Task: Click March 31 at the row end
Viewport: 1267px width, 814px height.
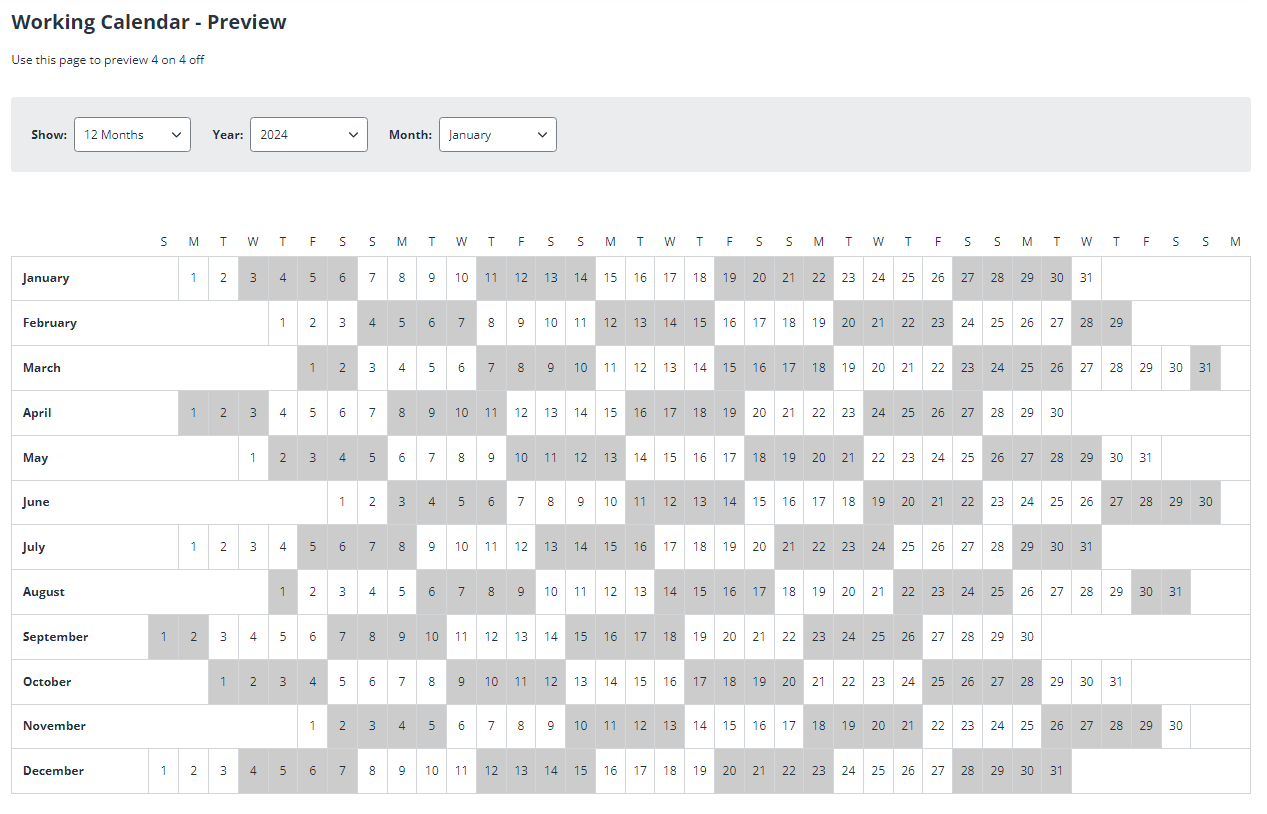Action: tap(1205, 367)
